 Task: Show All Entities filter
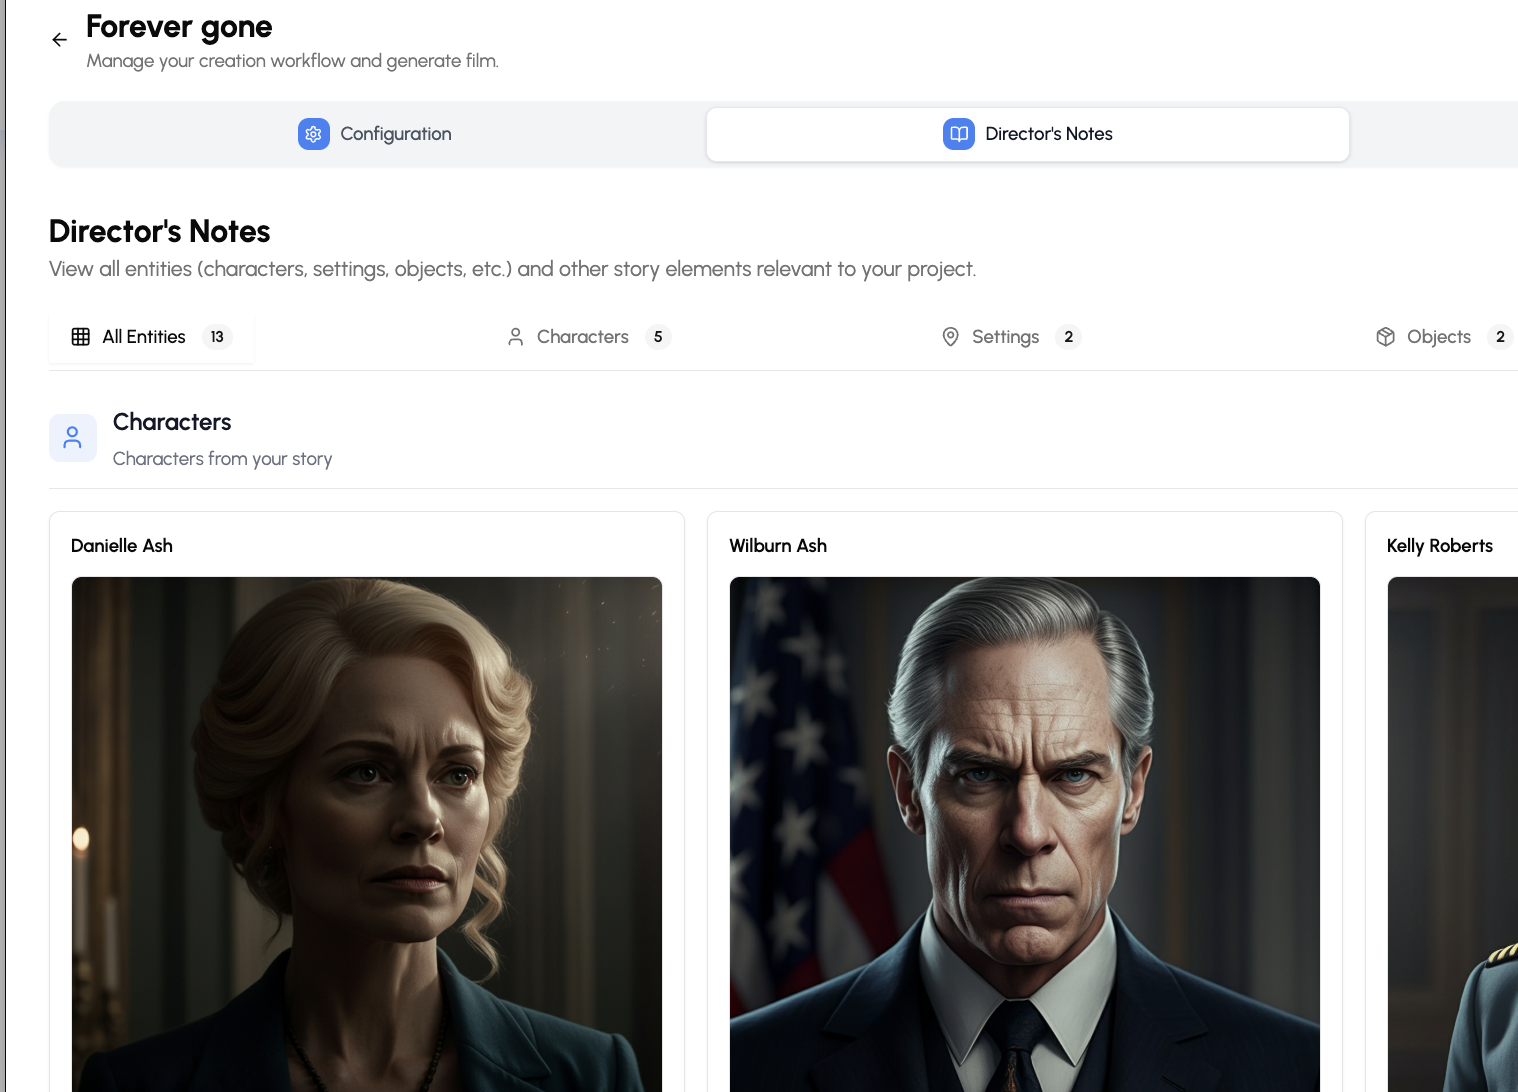point(152,337)
